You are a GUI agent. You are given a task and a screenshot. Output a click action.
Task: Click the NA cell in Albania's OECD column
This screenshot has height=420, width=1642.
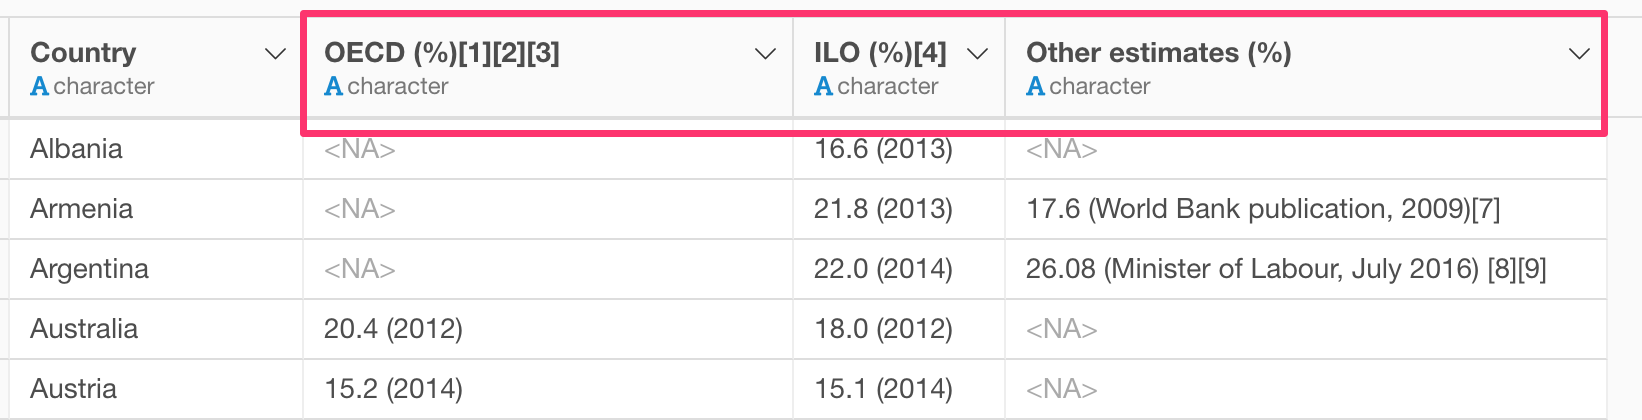(x=548, y=149)
